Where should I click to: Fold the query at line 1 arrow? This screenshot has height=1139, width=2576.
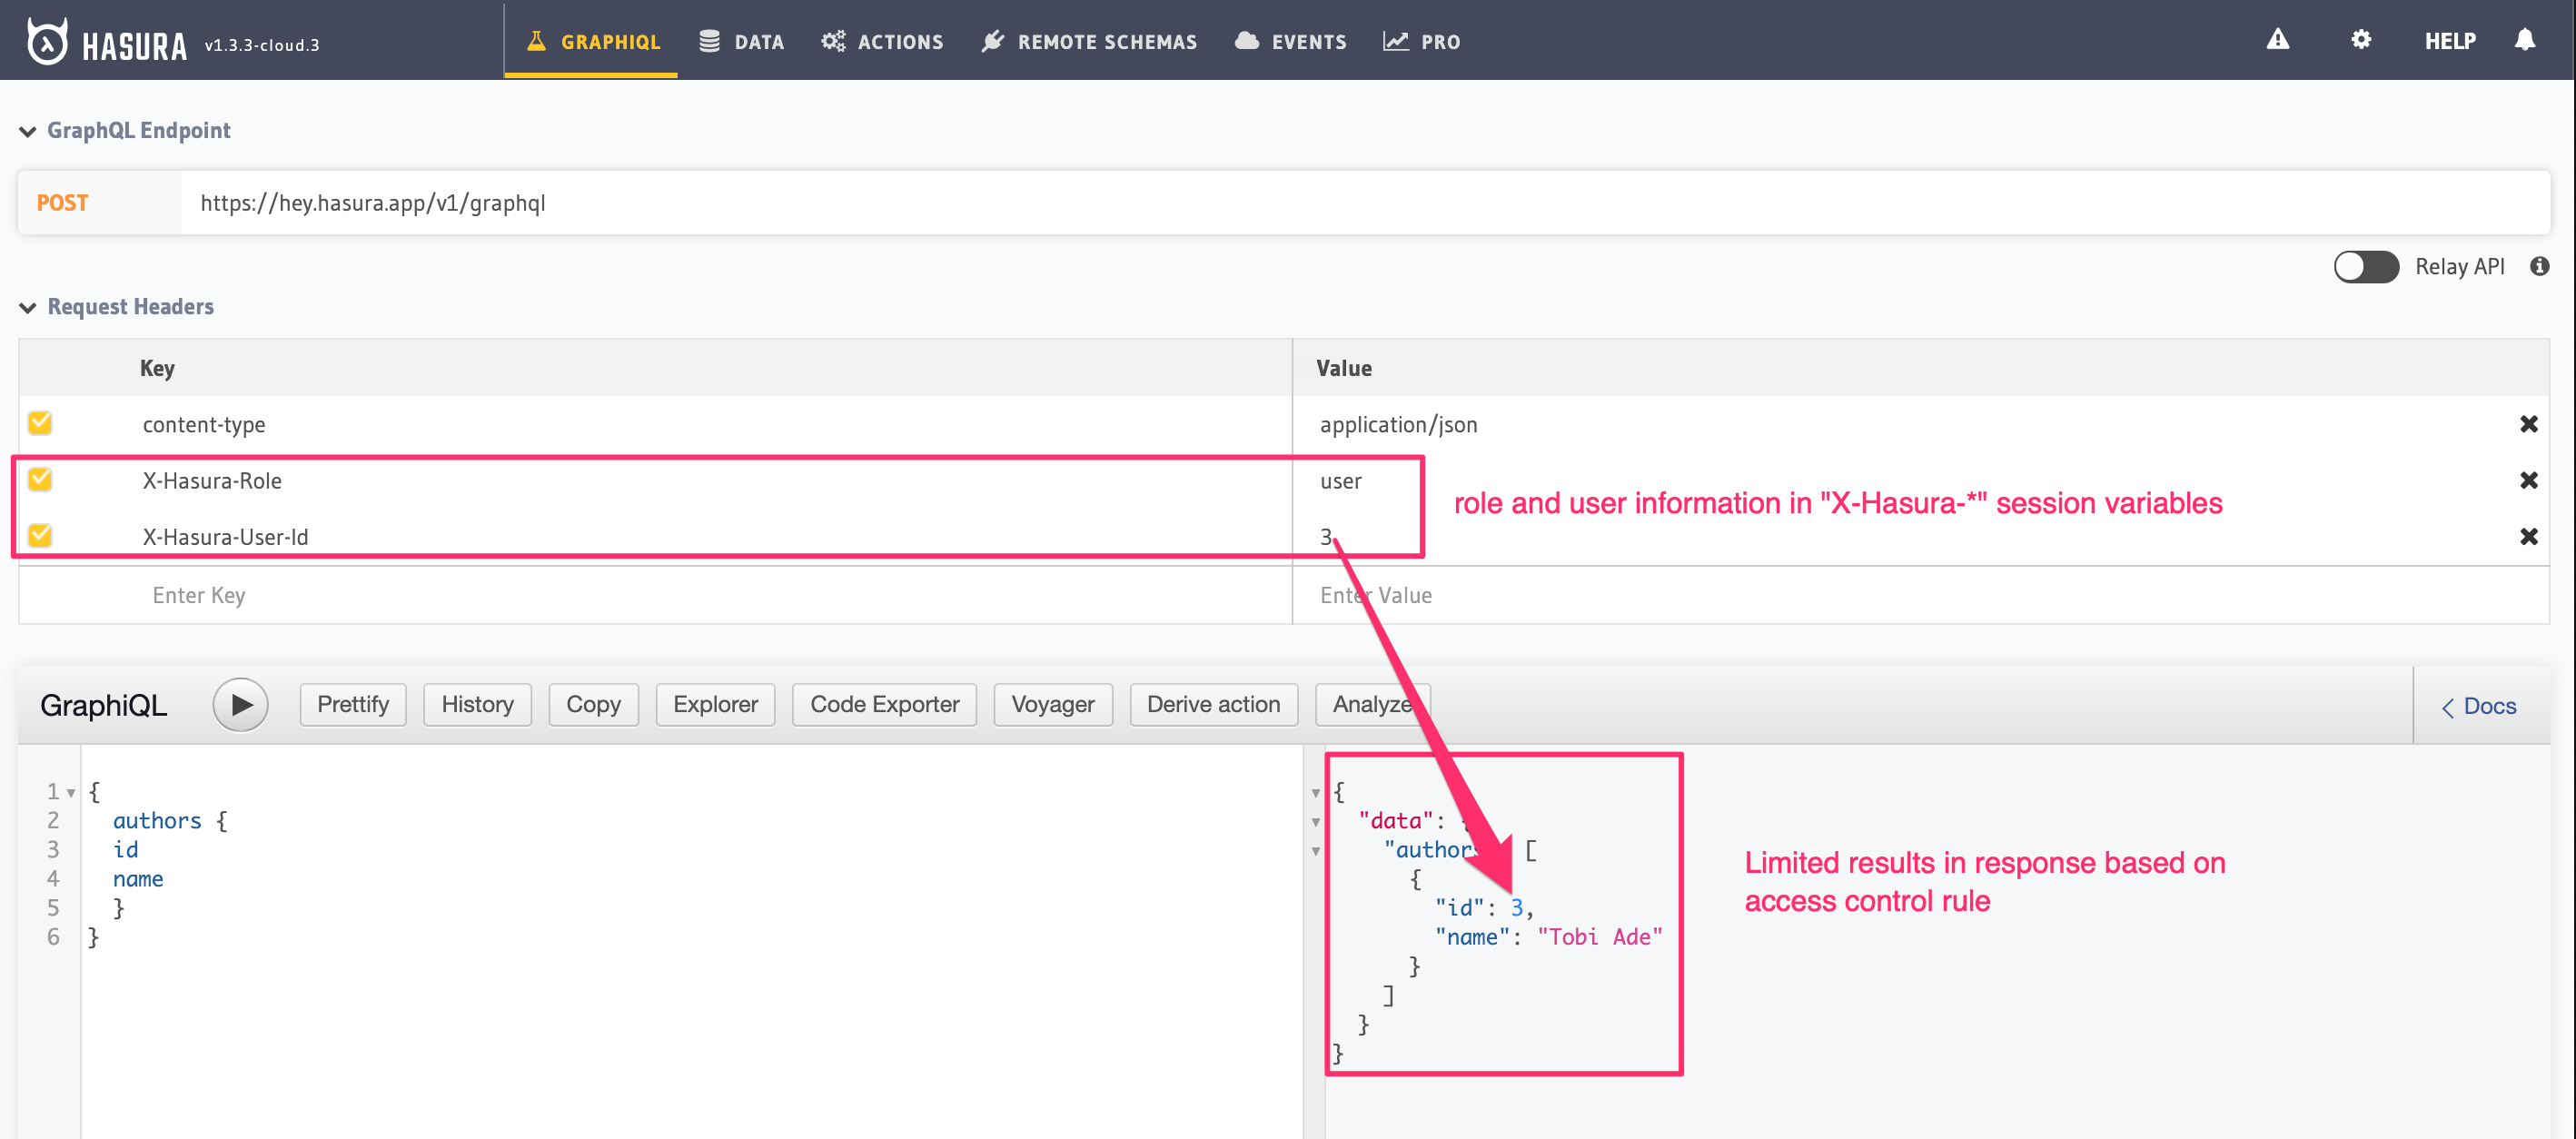pos(71,792)
